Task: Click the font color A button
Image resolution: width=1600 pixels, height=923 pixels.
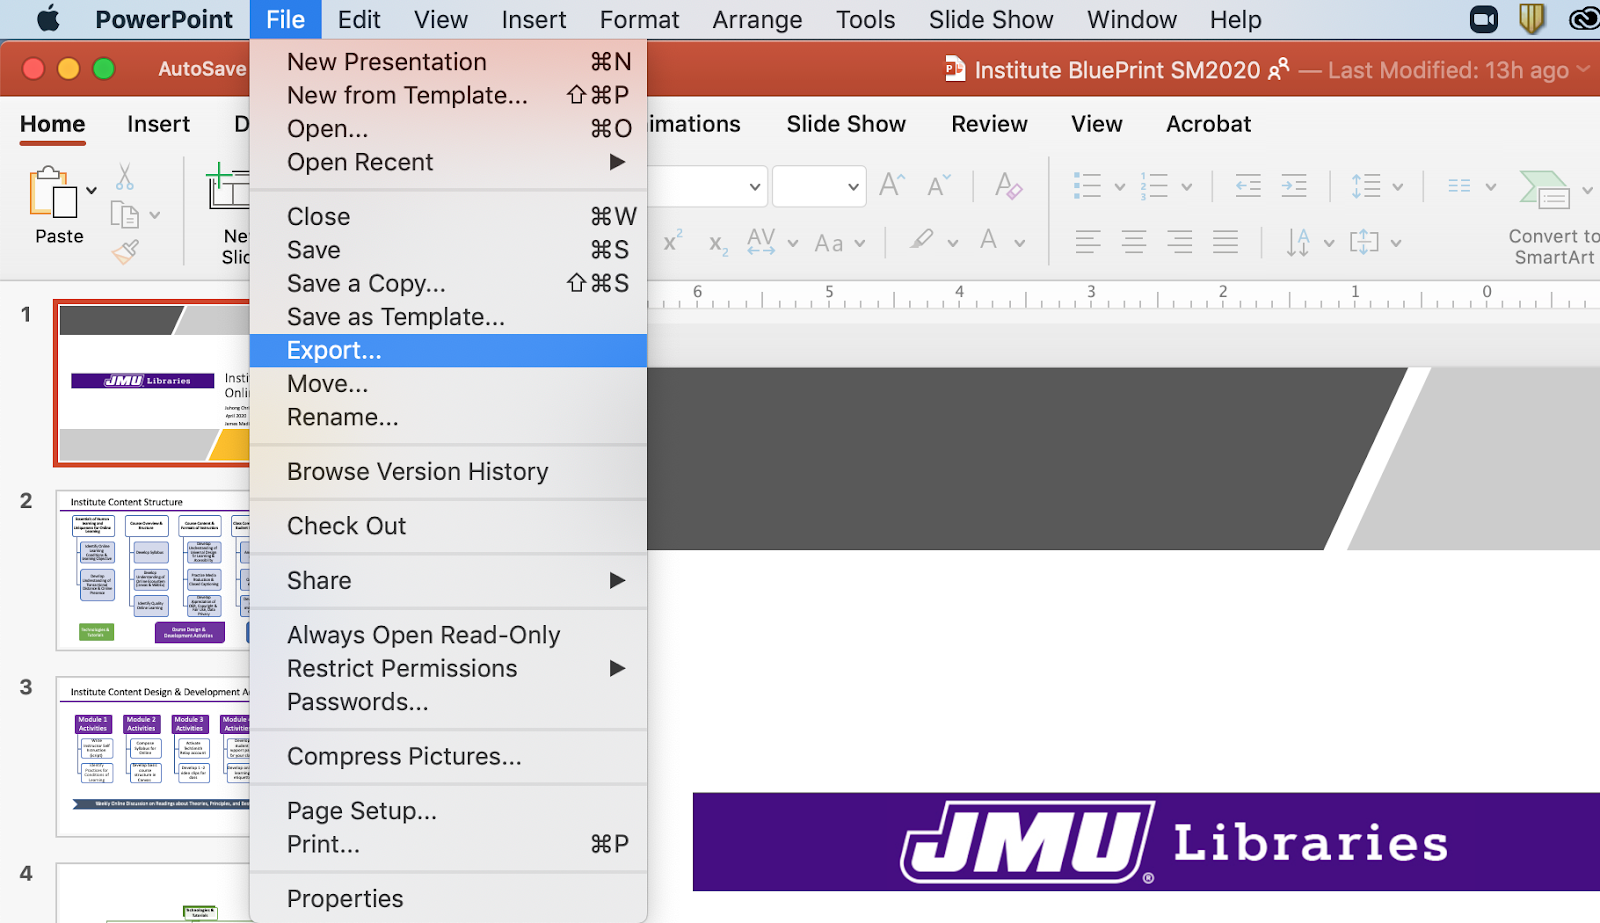Action: [x=989, y=240]
